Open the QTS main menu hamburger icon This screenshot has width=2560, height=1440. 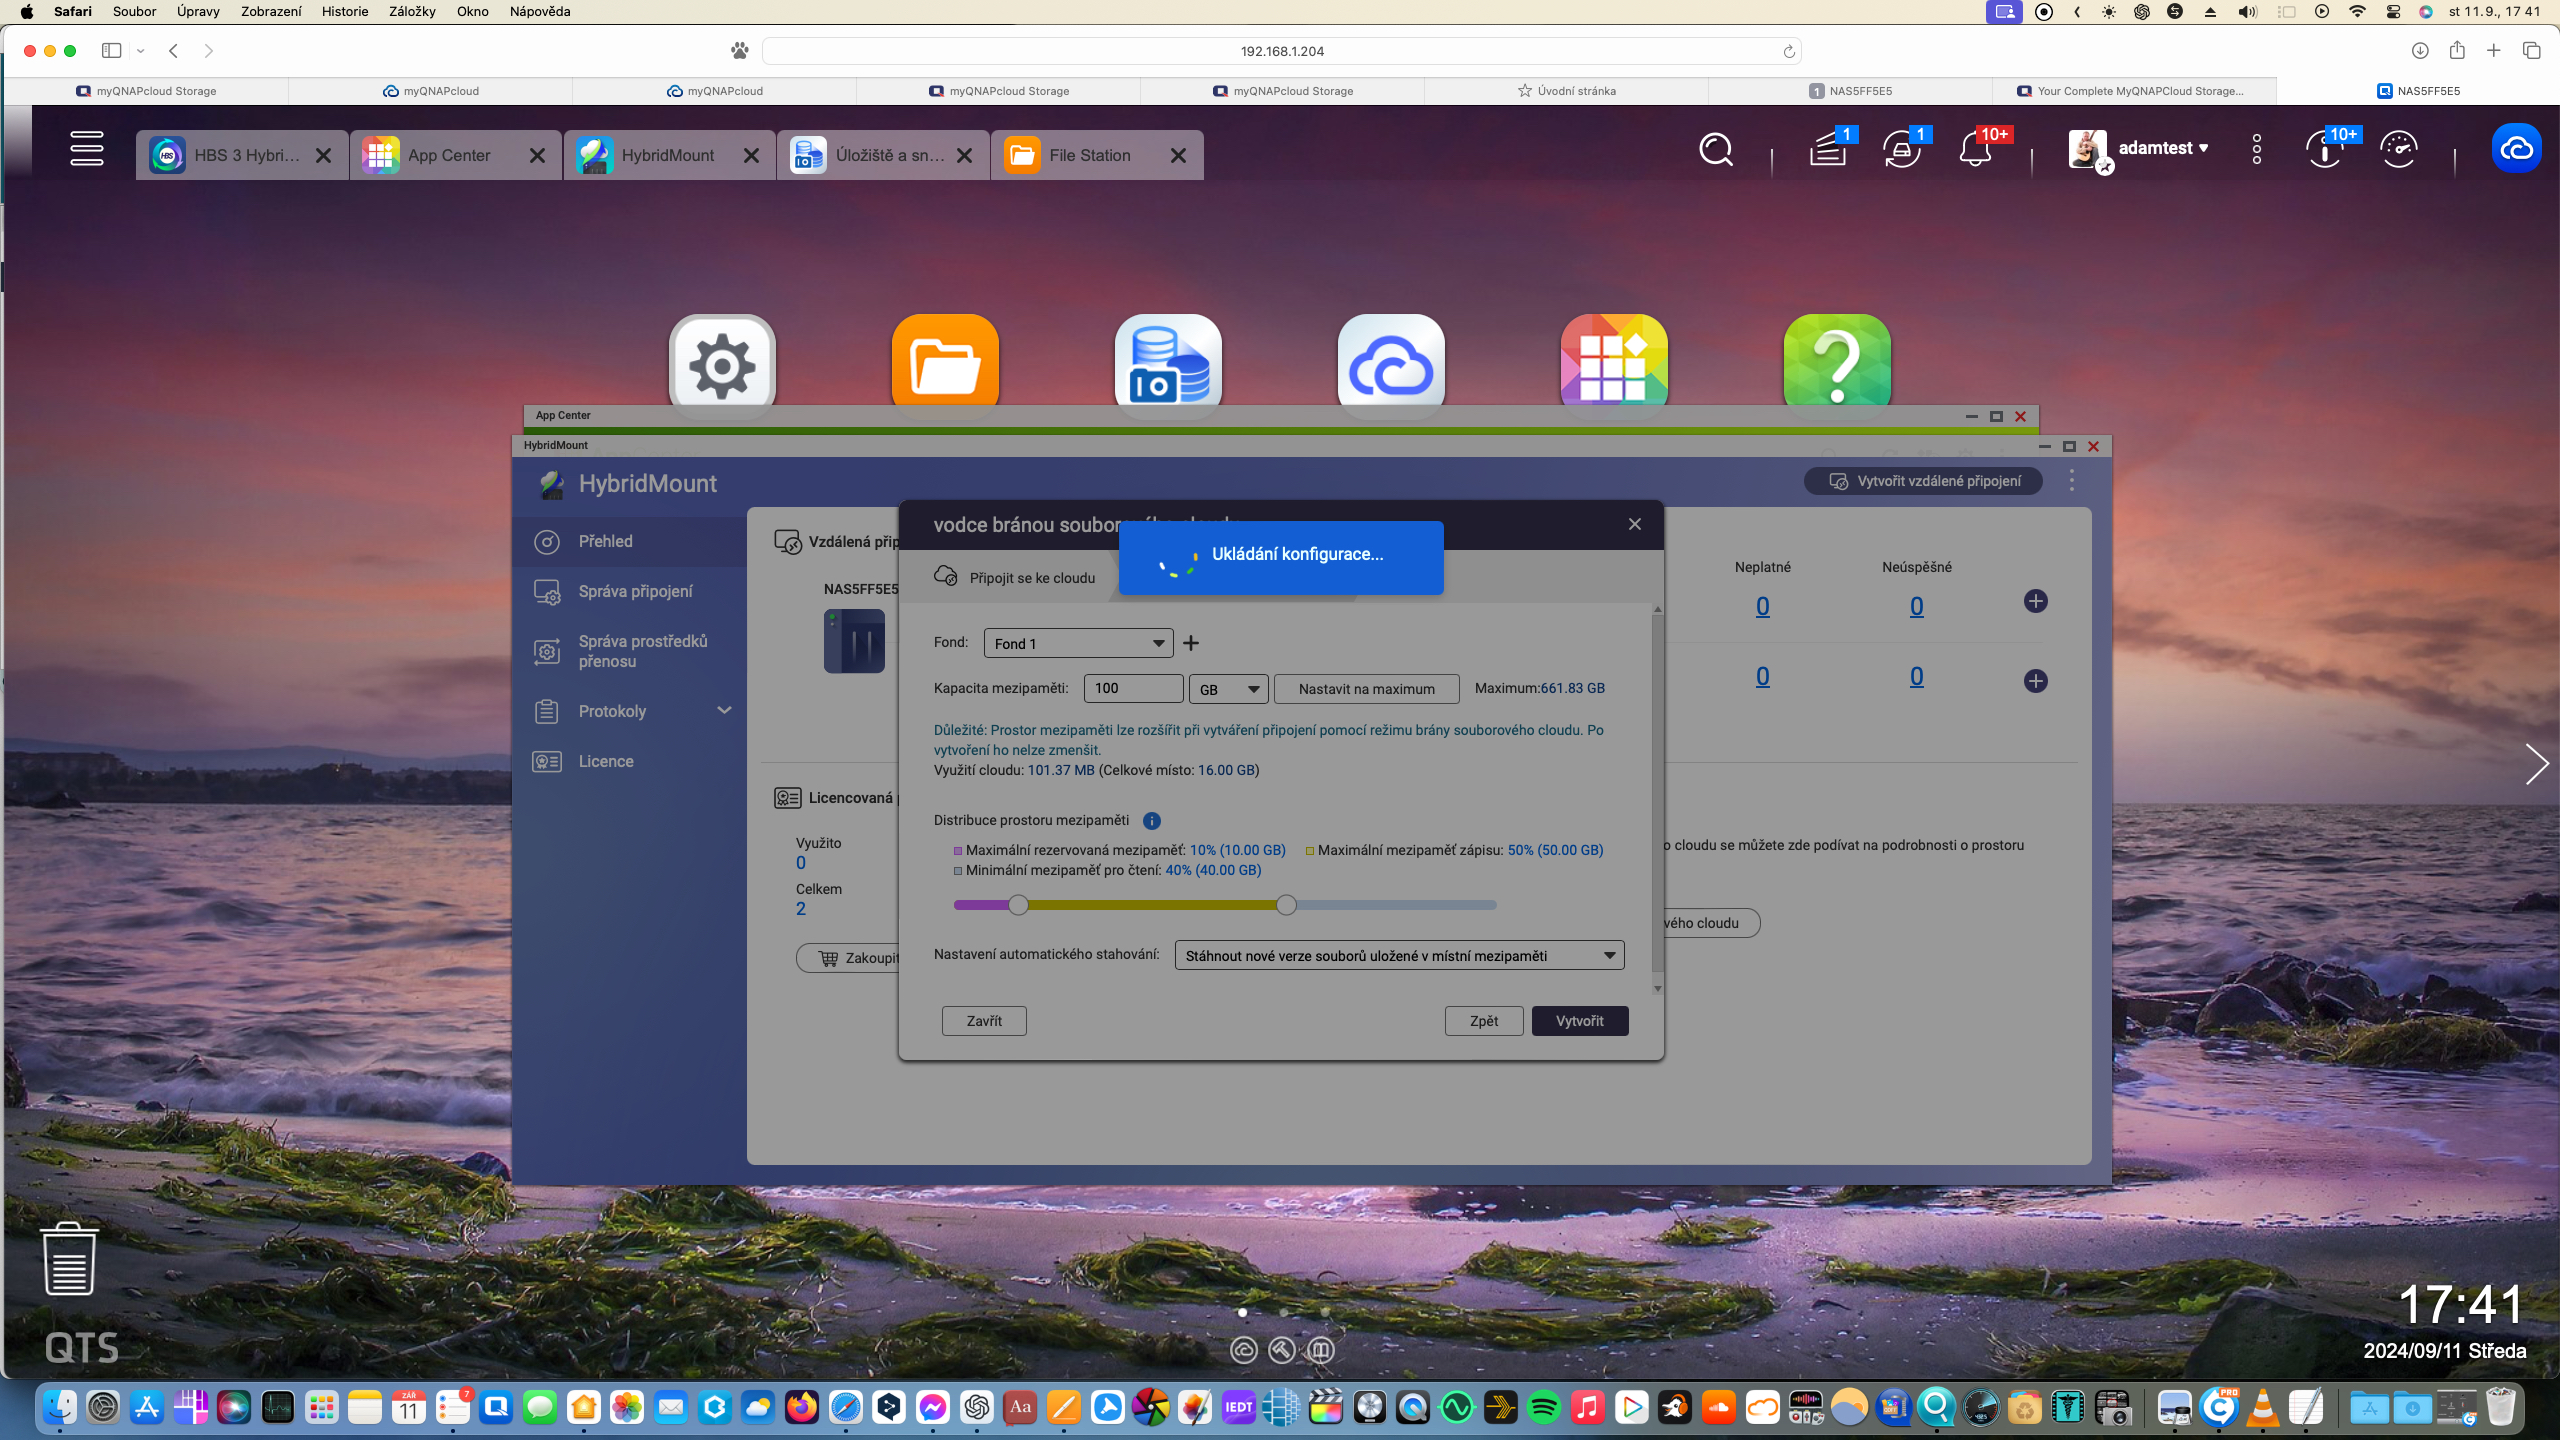(x=87, y=149)
